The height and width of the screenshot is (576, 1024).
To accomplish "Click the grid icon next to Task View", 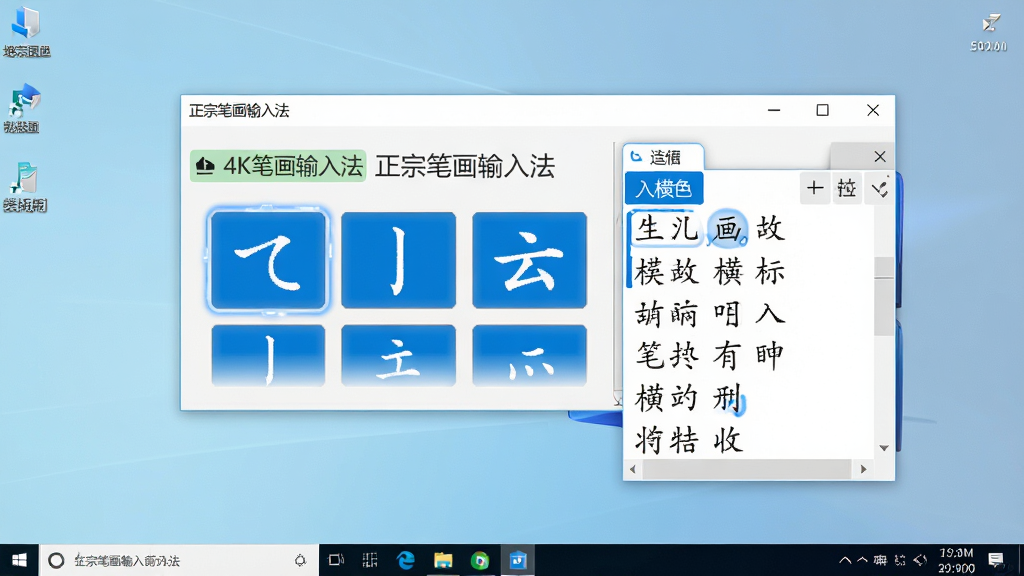I will 370,560.
